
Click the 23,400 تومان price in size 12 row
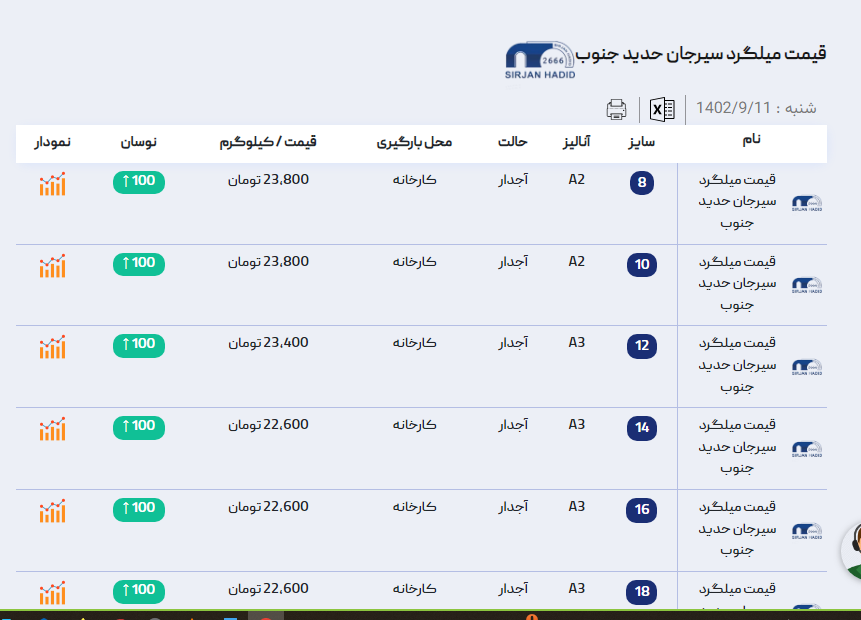pyautogui.click(x=268, y=343)
